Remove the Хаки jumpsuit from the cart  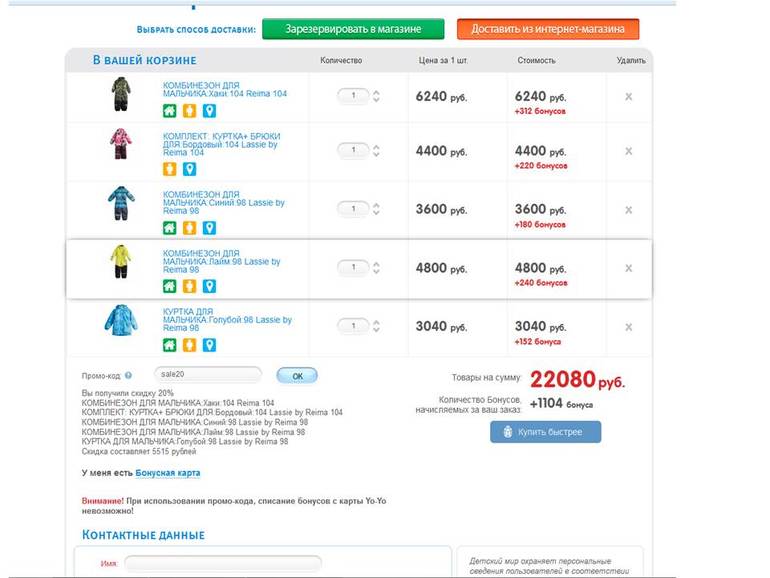[628, 97]
